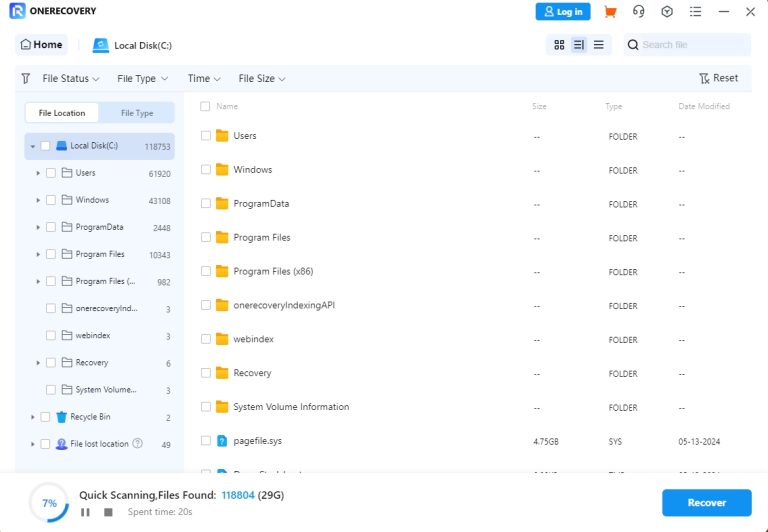Click in the Search file field
The height and width of the screenshot is (532, 768).
coord(692,45)
